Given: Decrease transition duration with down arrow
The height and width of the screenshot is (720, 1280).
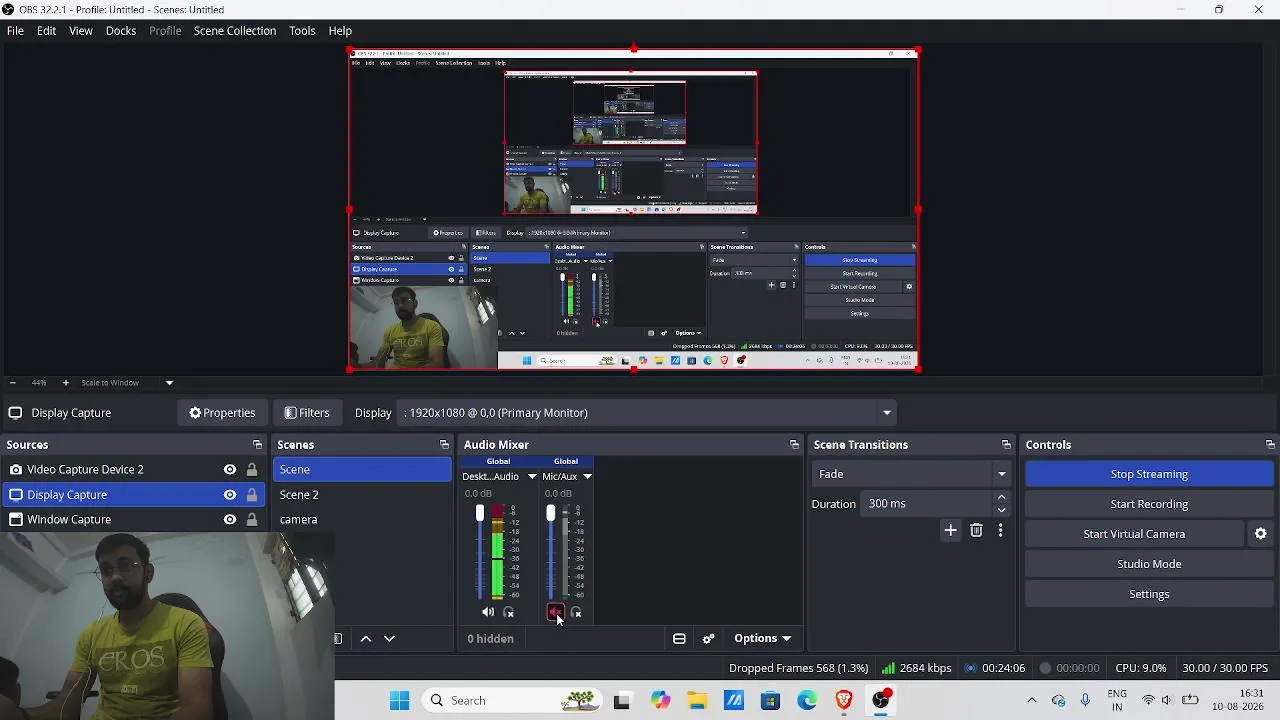Looking at the screenshot, I should click(1002, 510).
